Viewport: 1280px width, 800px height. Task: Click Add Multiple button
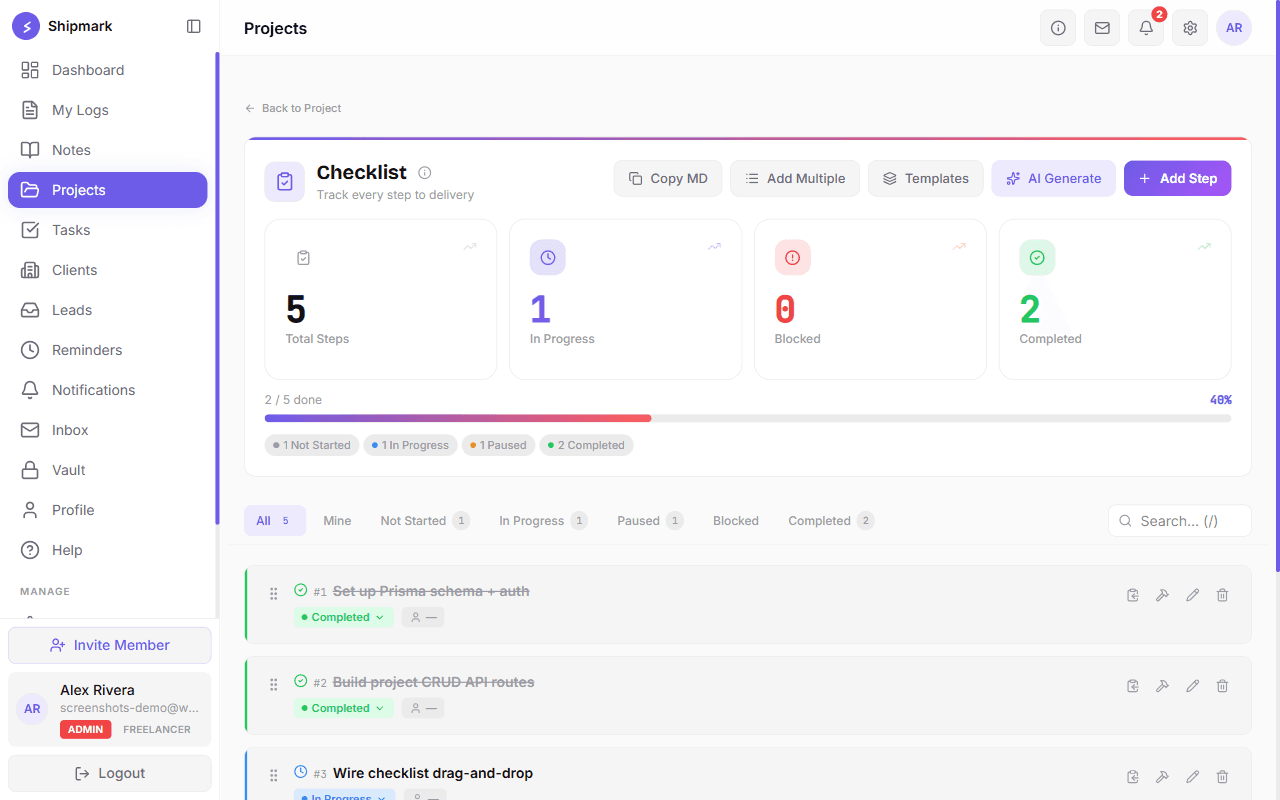click(795, 178)
